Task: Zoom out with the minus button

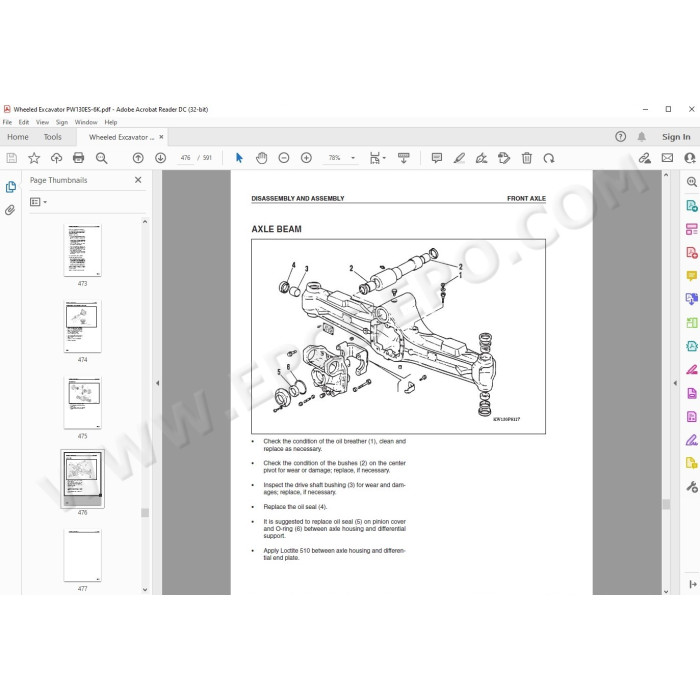Action: tap(284, 158)
